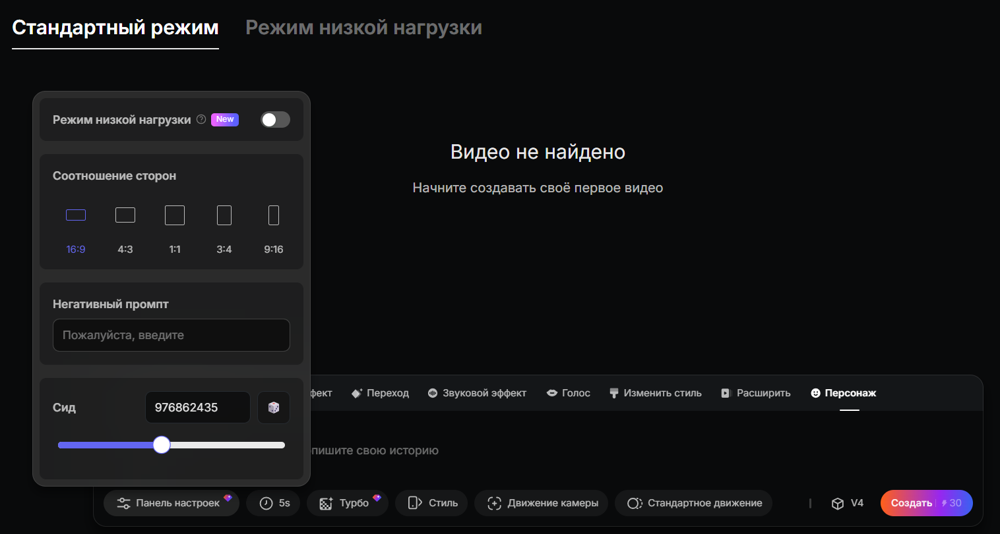Click the brush icon of Изменить стиль
Viewport: 1000px width, 534px height.
pyautogui.click(x=614, y=393)
